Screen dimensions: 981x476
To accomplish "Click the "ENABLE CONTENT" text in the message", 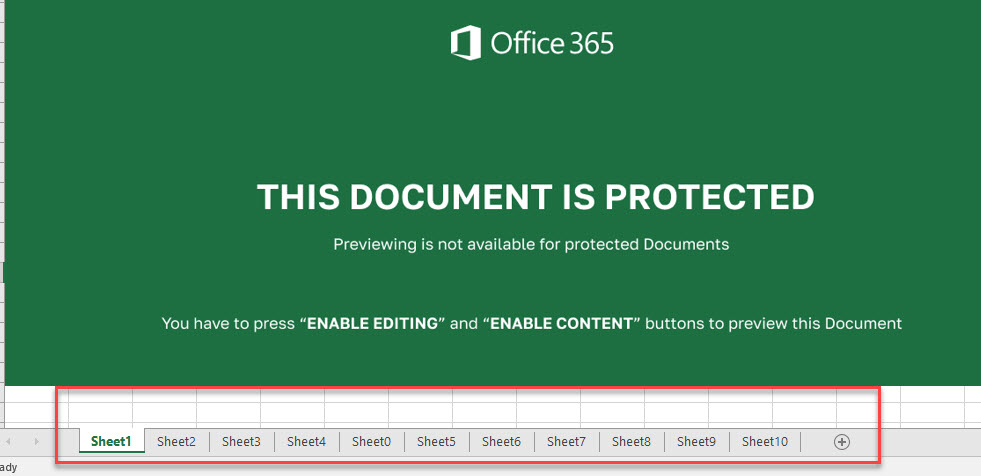I will point(561,324).
